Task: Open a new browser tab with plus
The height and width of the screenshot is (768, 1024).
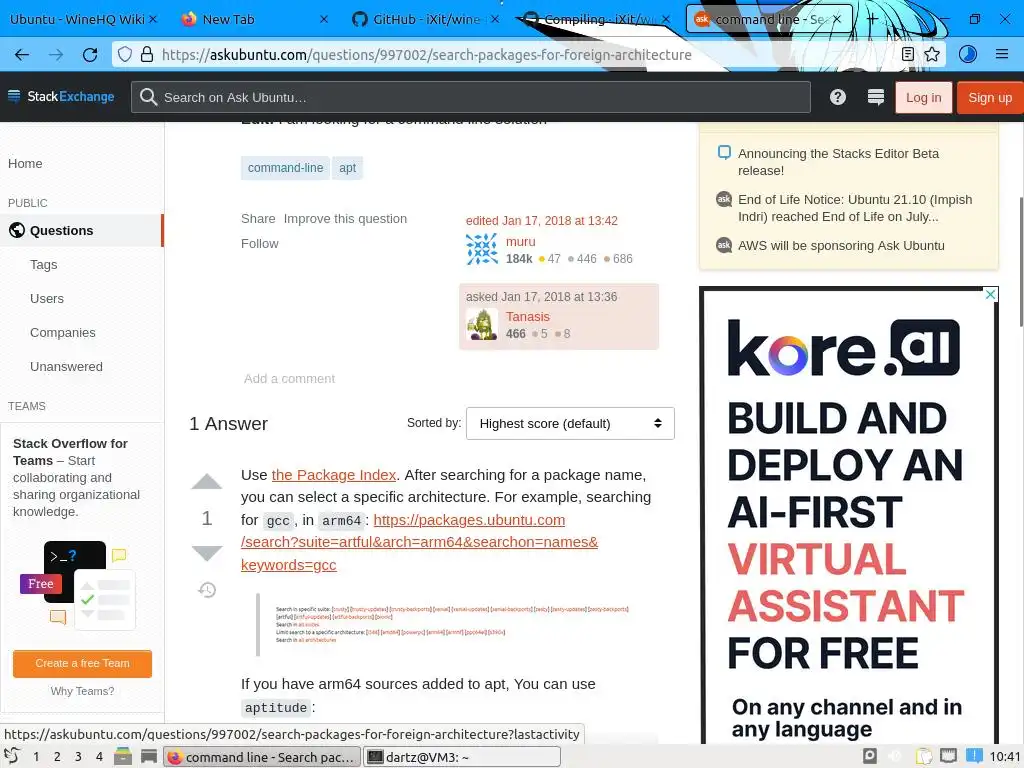Action: coord(872,19)
